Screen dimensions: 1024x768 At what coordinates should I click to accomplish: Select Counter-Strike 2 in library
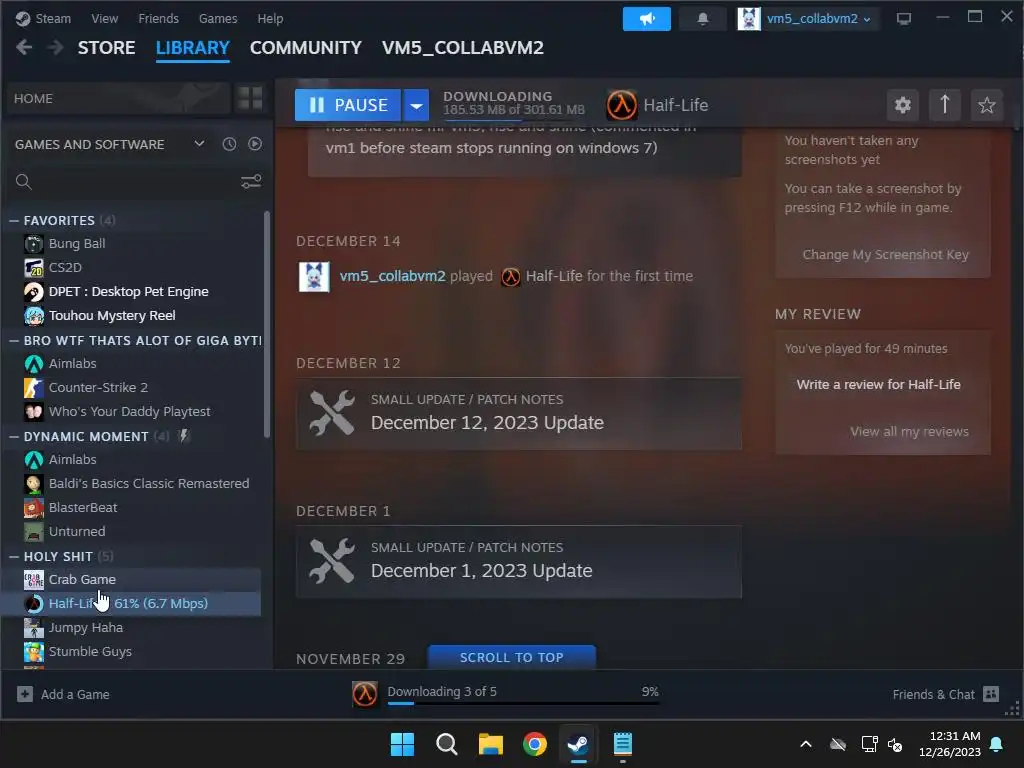[98, 388]
